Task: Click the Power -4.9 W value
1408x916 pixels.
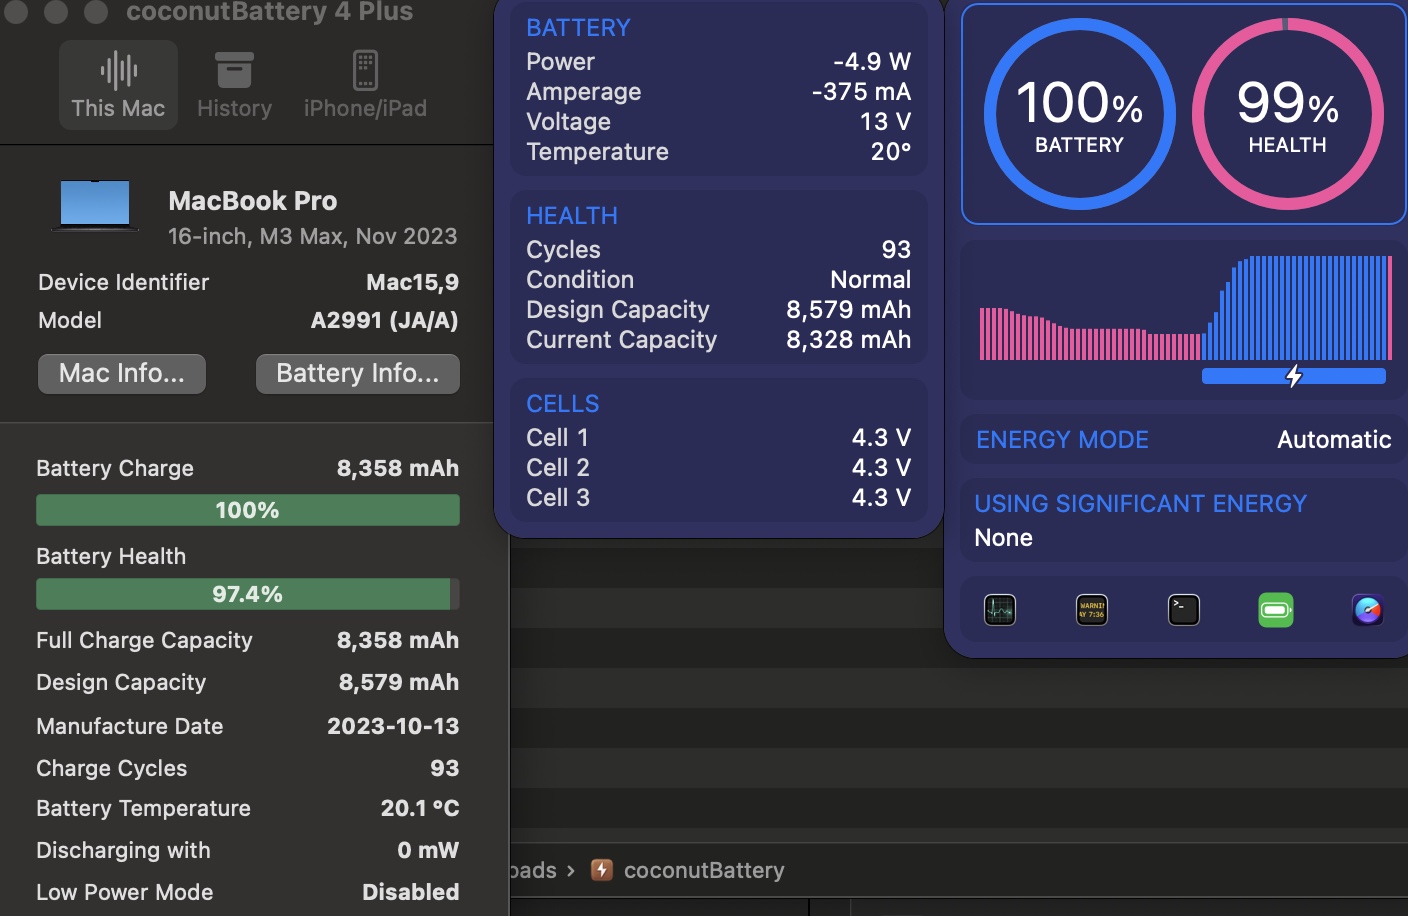Action: tap(872, 62)
